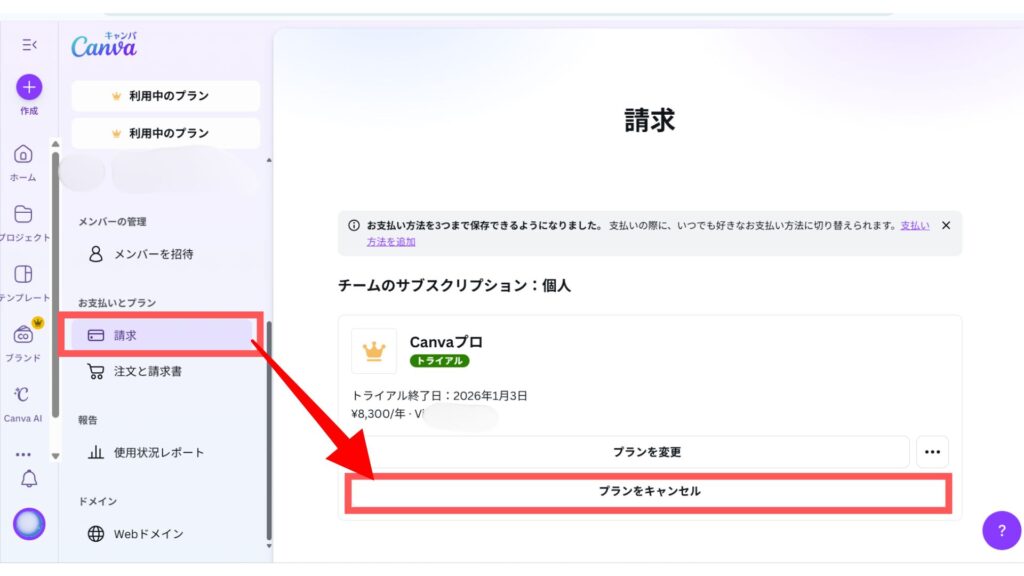Image resolution: width=1024 pixels, height=576 pixels.
Task: Select メンバーを招待 in the sidebar
Action: pyautogui.click(x=153, y=254)
